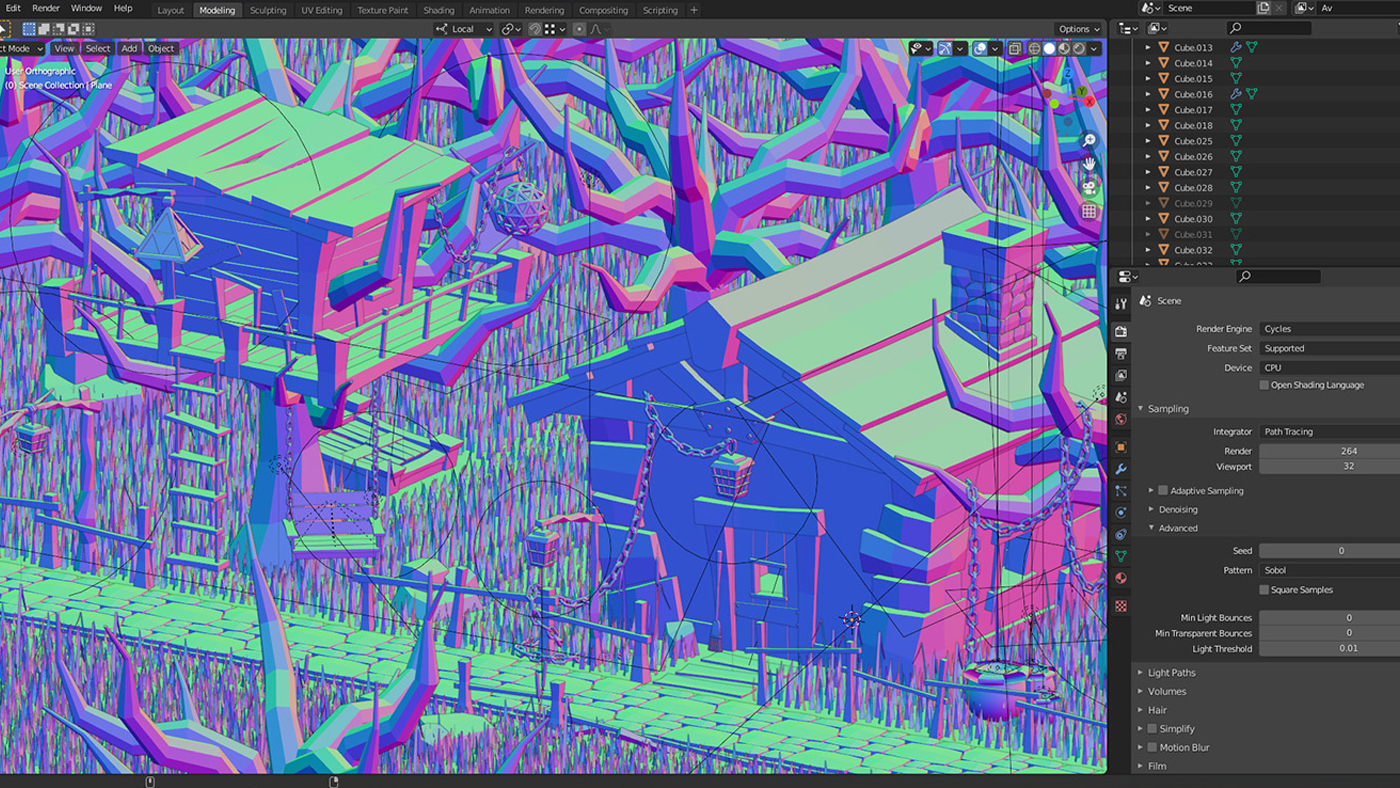
Task: Enable Square Samples
Action: click(1266, 589)
